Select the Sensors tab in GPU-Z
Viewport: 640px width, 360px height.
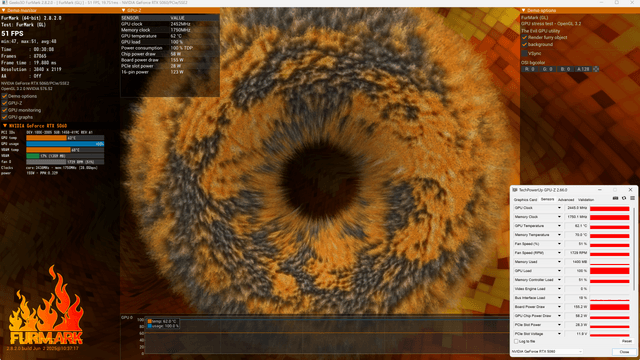coord(547,199)
